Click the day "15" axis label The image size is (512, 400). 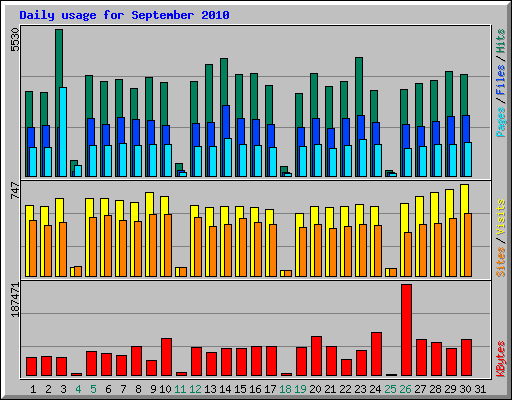(240, 389)
